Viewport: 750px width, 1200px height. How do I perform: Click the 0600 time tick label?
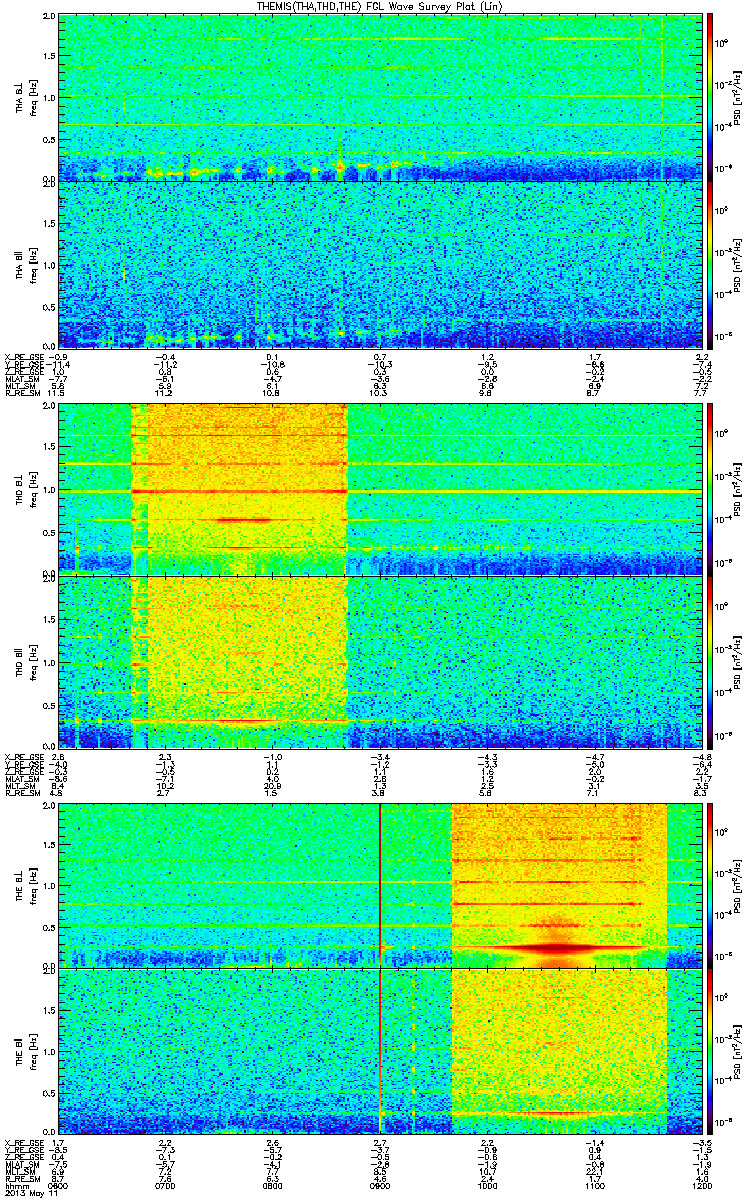coord(59,1186)
